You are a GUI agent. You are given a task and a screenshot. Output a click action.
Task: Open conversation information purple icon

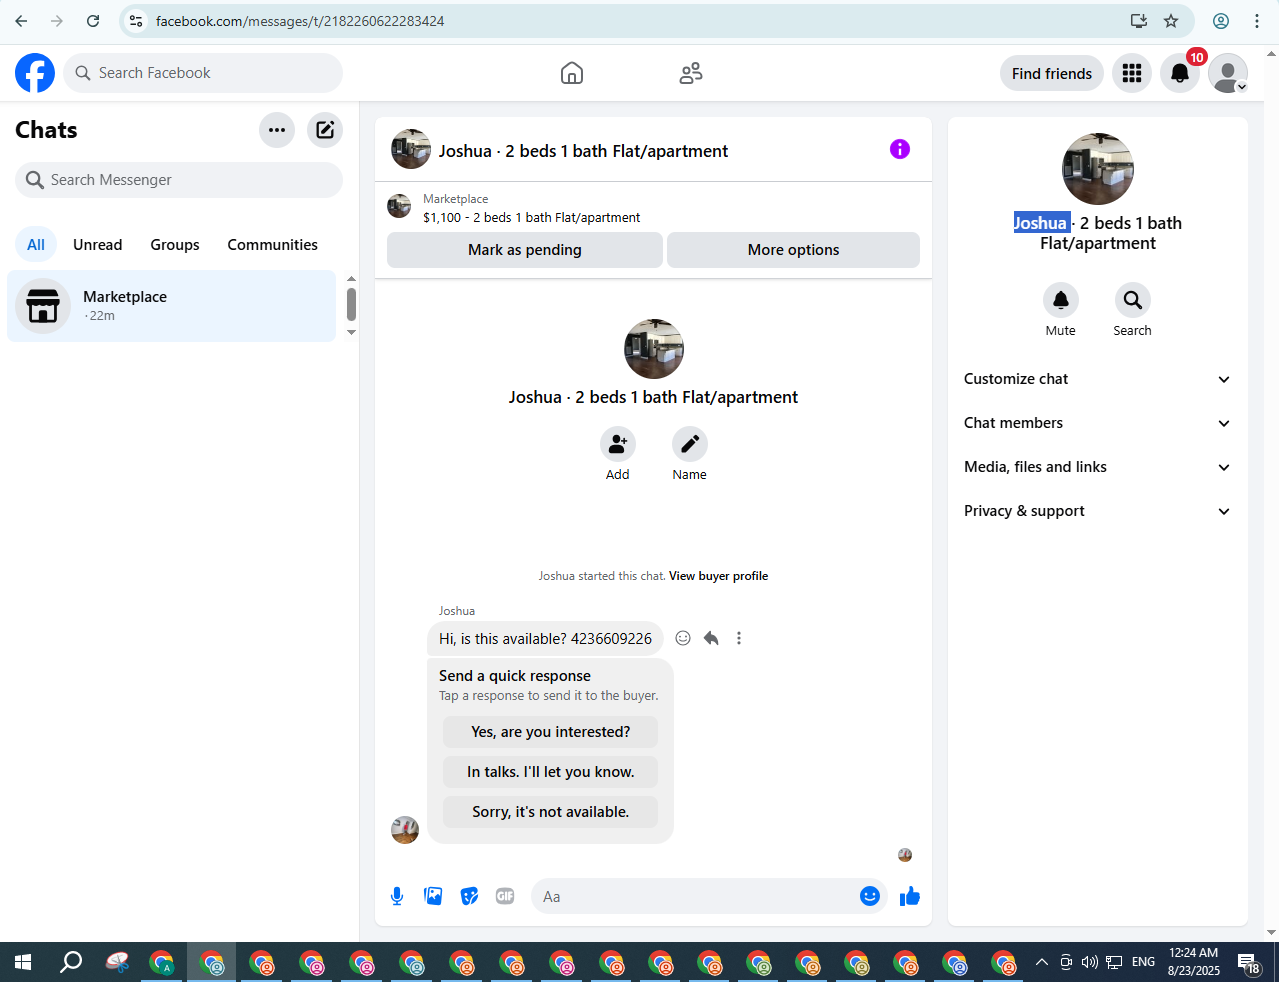pos(900,149)
